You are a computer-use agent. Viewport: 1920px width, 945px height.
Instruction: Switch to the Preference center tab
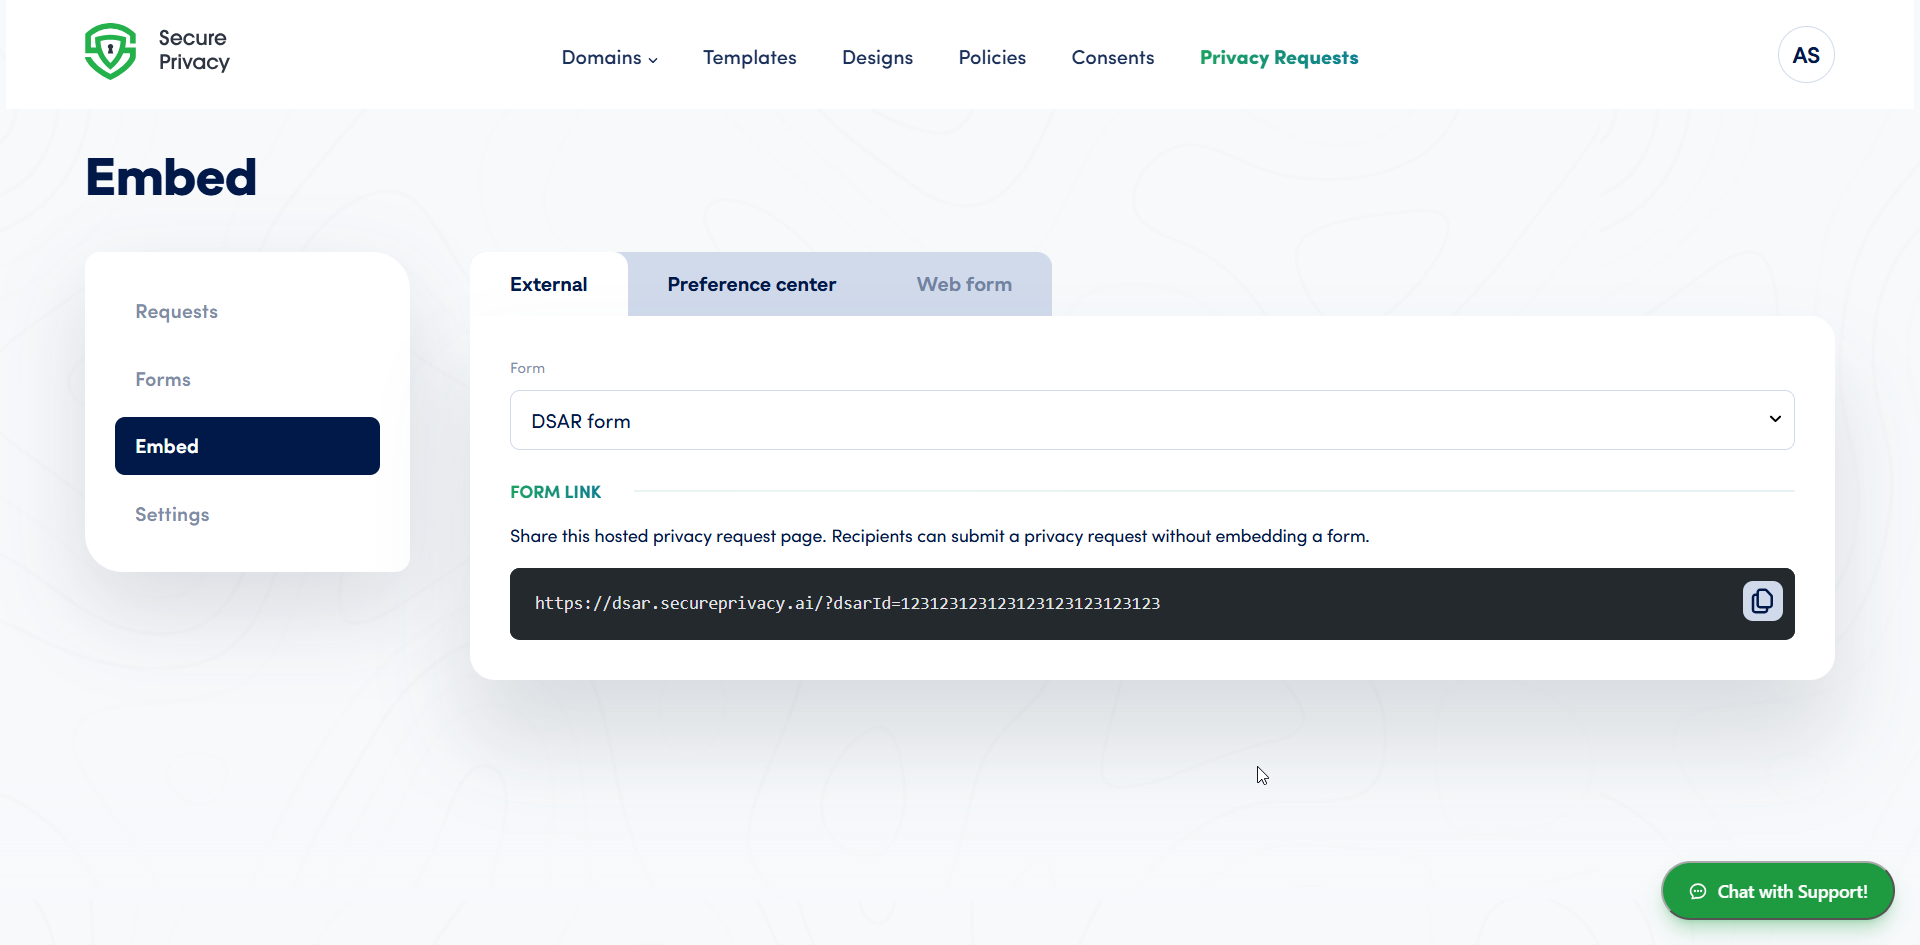tap(752, 284)
